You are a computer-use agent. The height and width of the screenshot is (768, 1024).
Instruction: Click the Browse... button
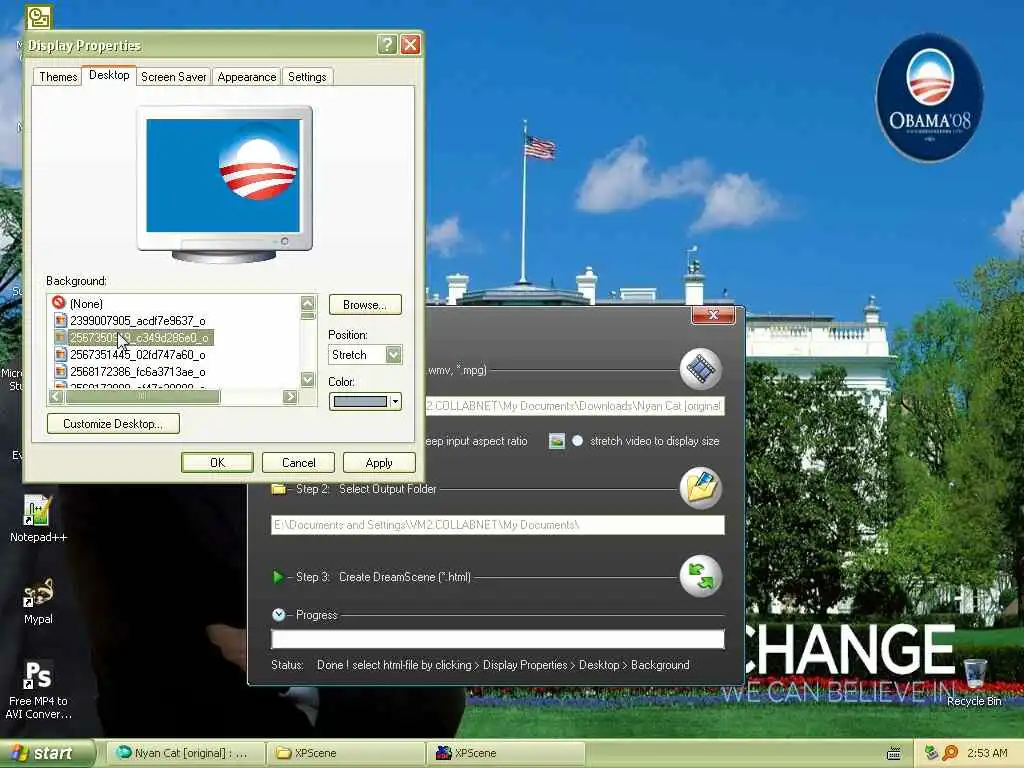[365, 305]
